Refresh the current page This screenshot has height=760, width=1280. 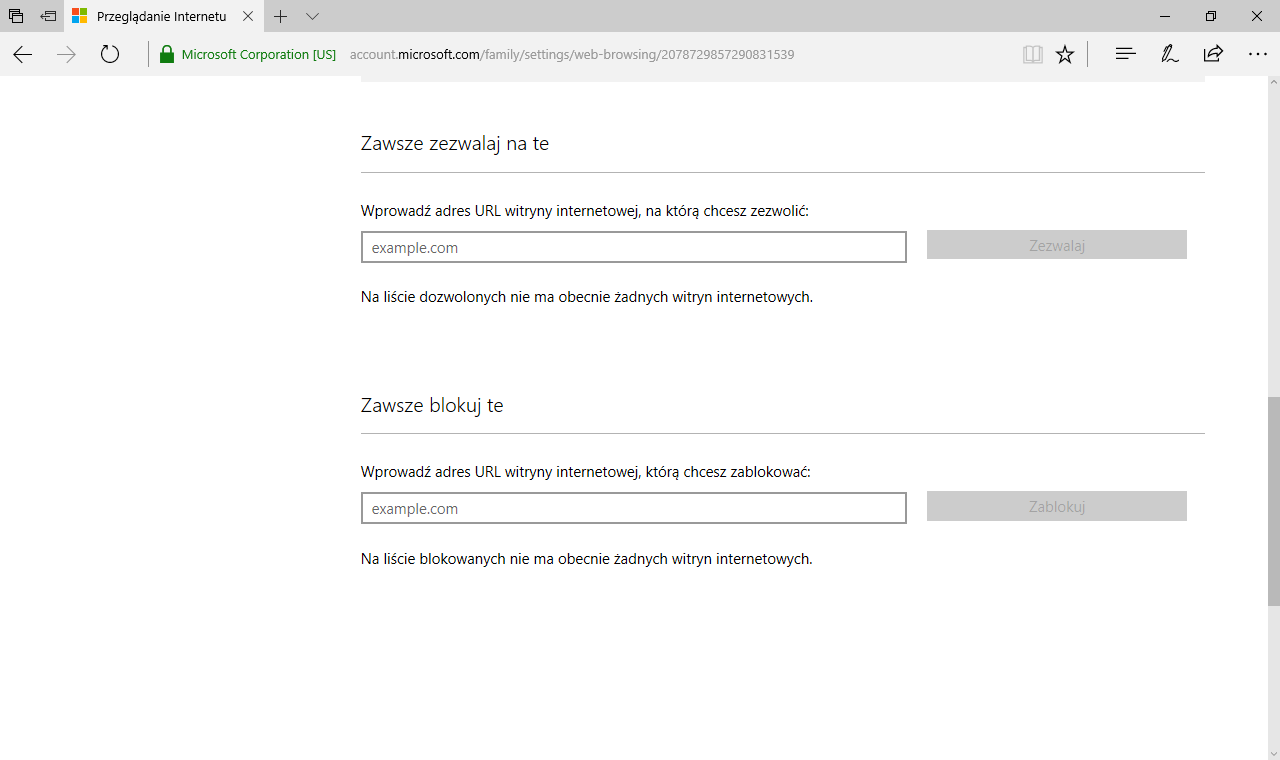coord(110,55)
